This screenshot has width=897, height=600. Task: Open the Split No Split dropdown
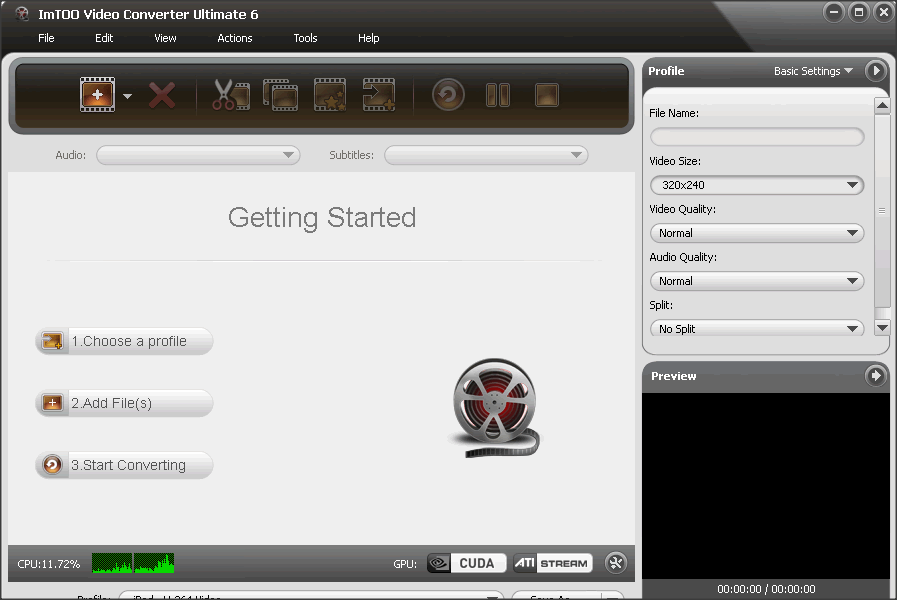pos(757,328)
